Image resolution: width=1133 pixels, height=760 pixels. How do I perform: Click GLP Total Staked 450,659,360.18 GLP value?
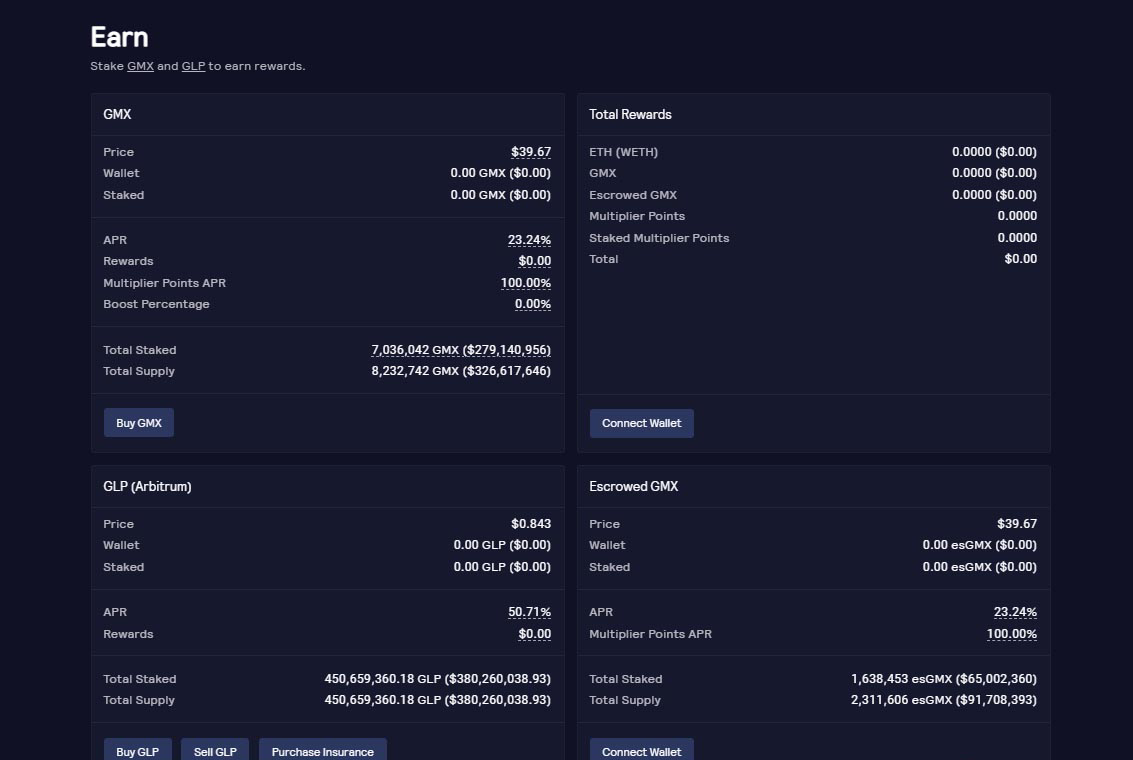coord(437,679)
